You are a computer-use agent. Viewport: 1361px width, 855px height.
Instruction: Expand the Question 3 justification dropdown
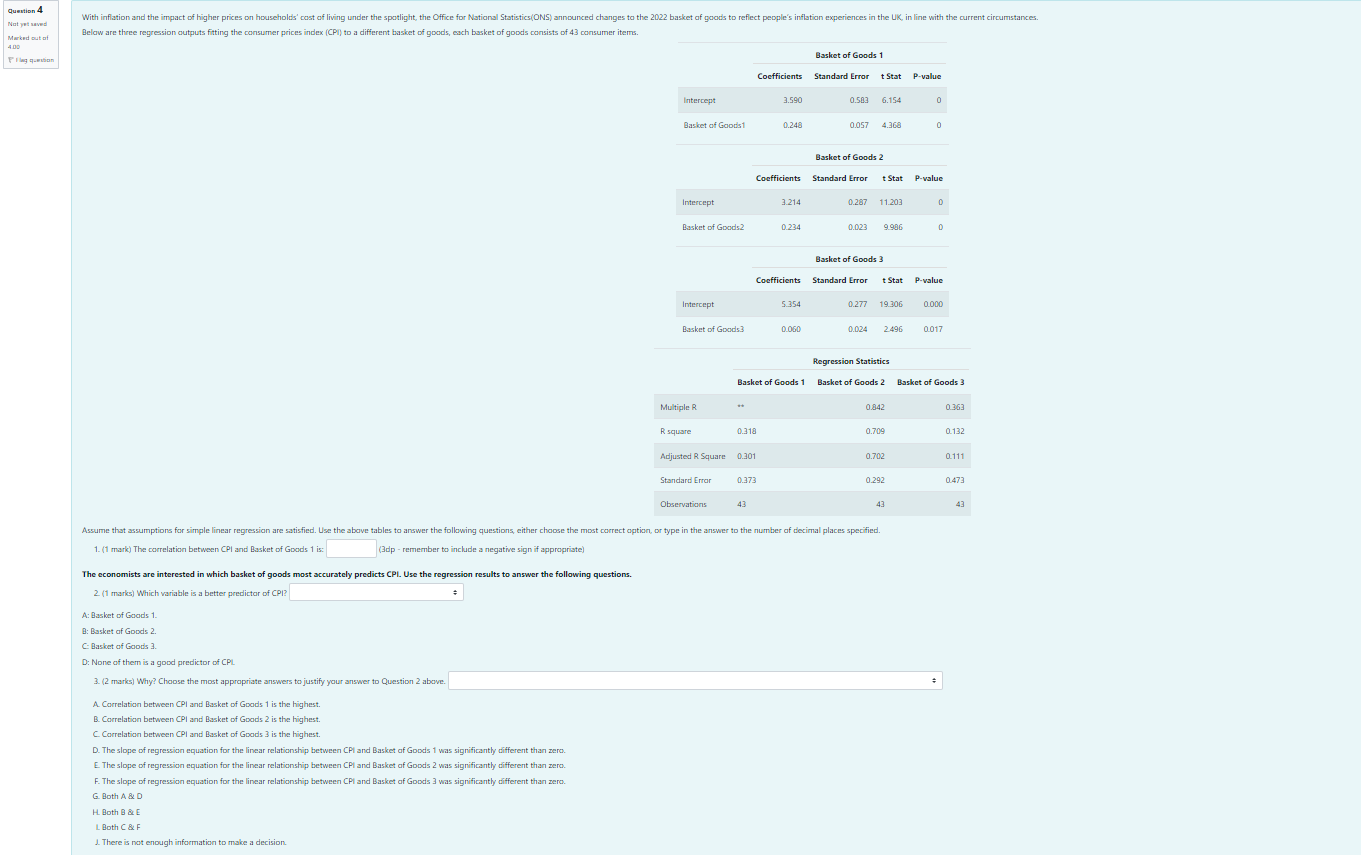[695, 681]
